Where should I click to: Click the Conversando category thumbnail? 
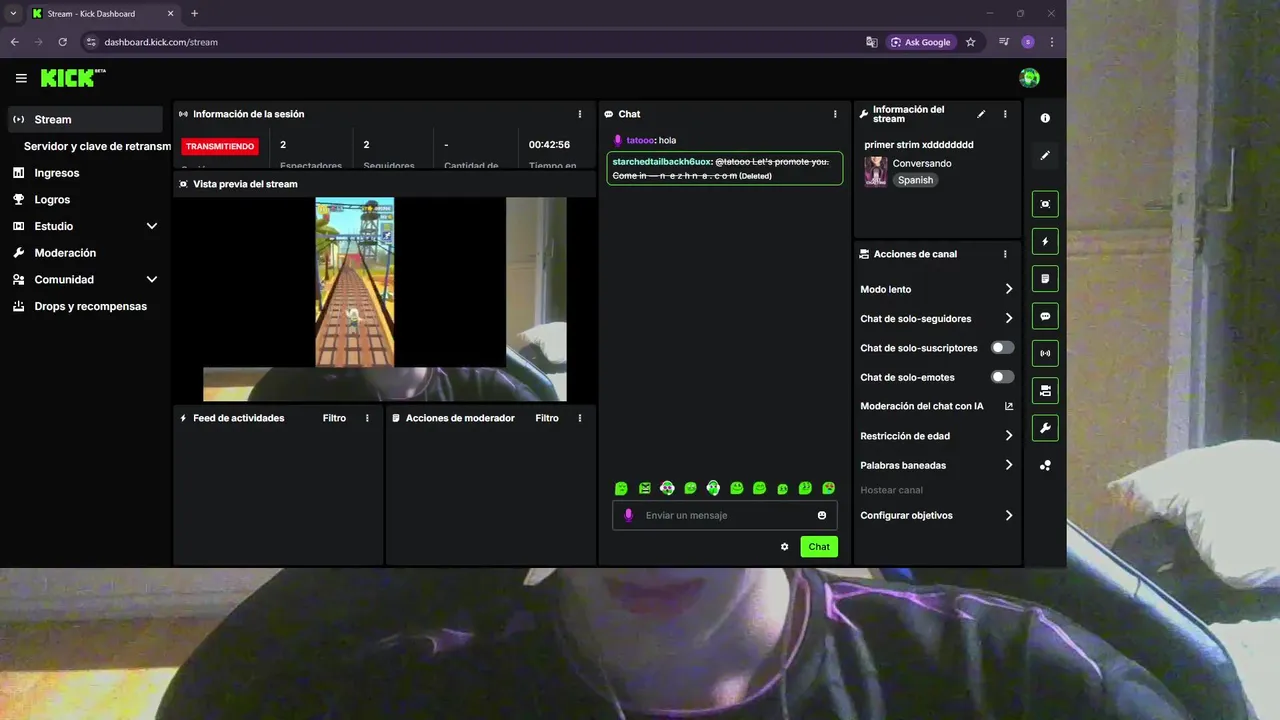(x=876, y=171)
